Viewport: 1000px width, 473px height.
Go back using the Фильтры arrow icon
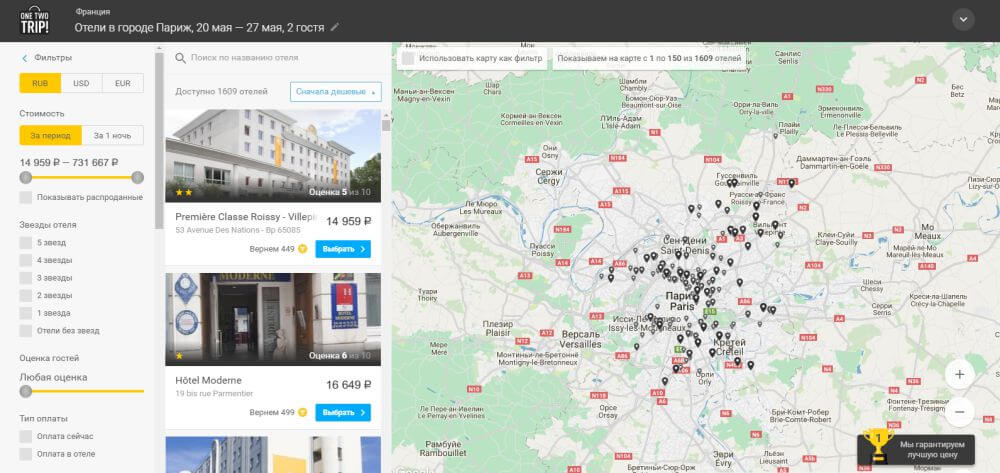click(x=25, y=58)
